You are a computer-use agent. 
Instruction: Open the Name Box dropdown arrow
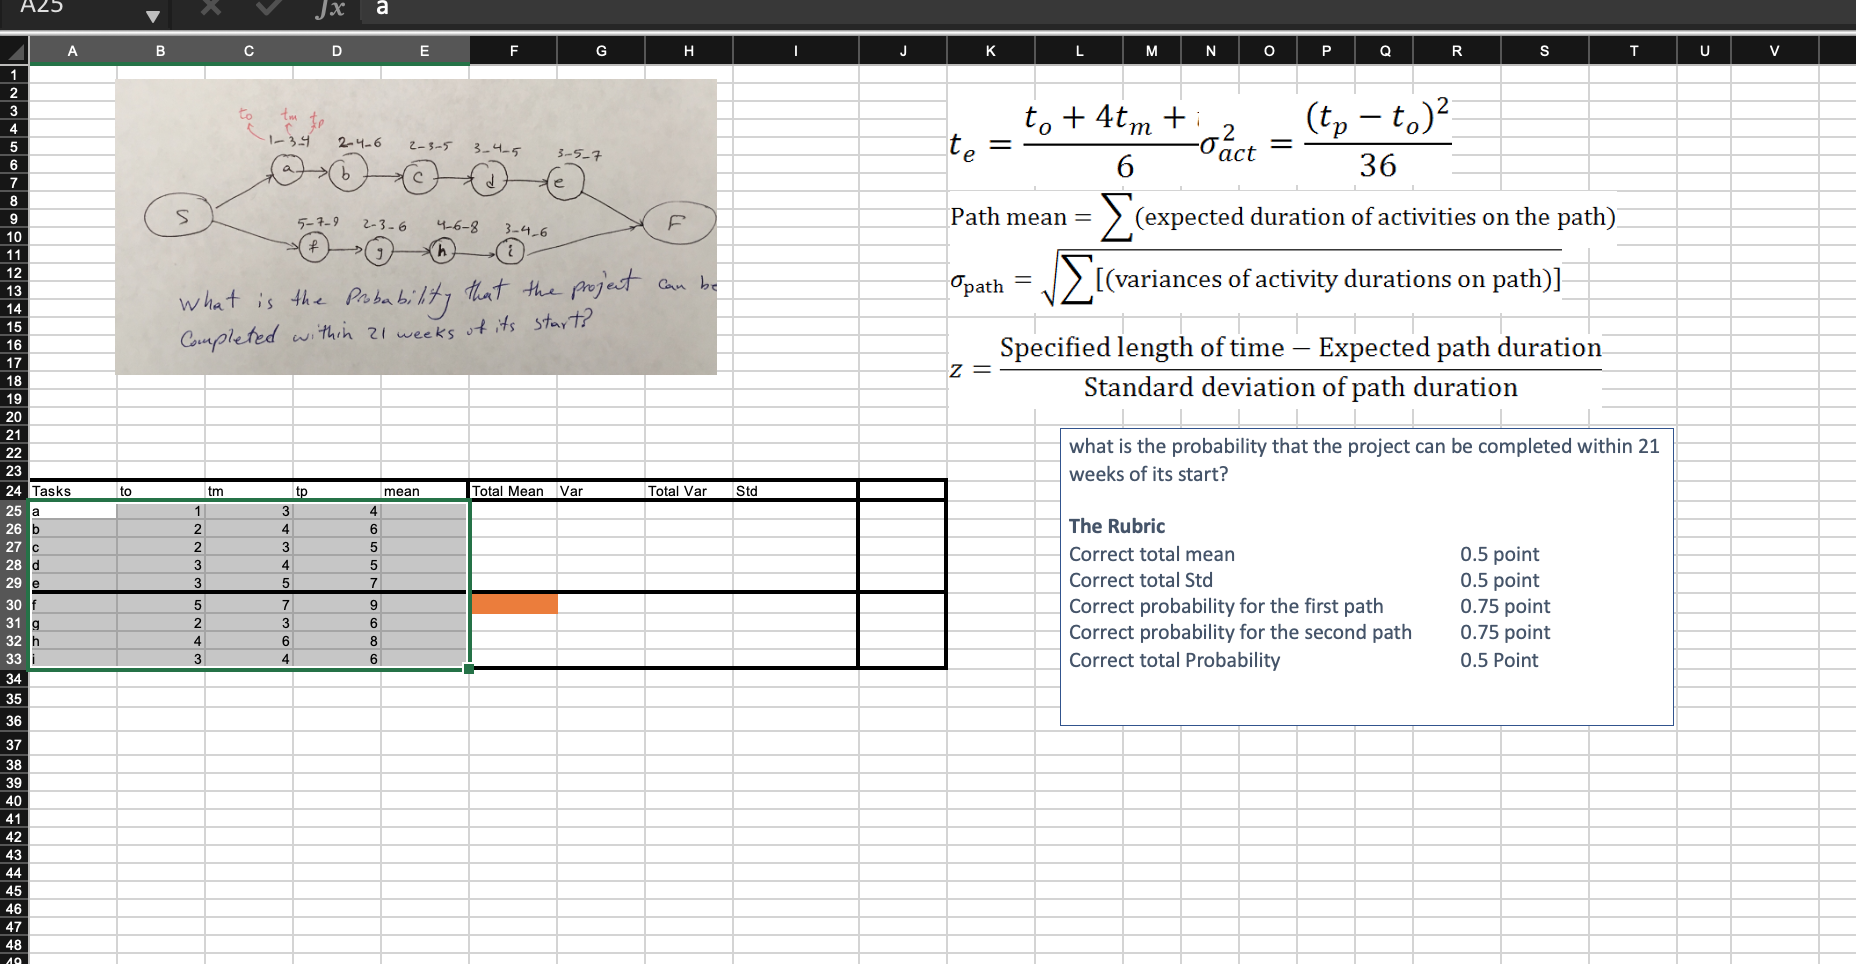[x=153, y=15]
